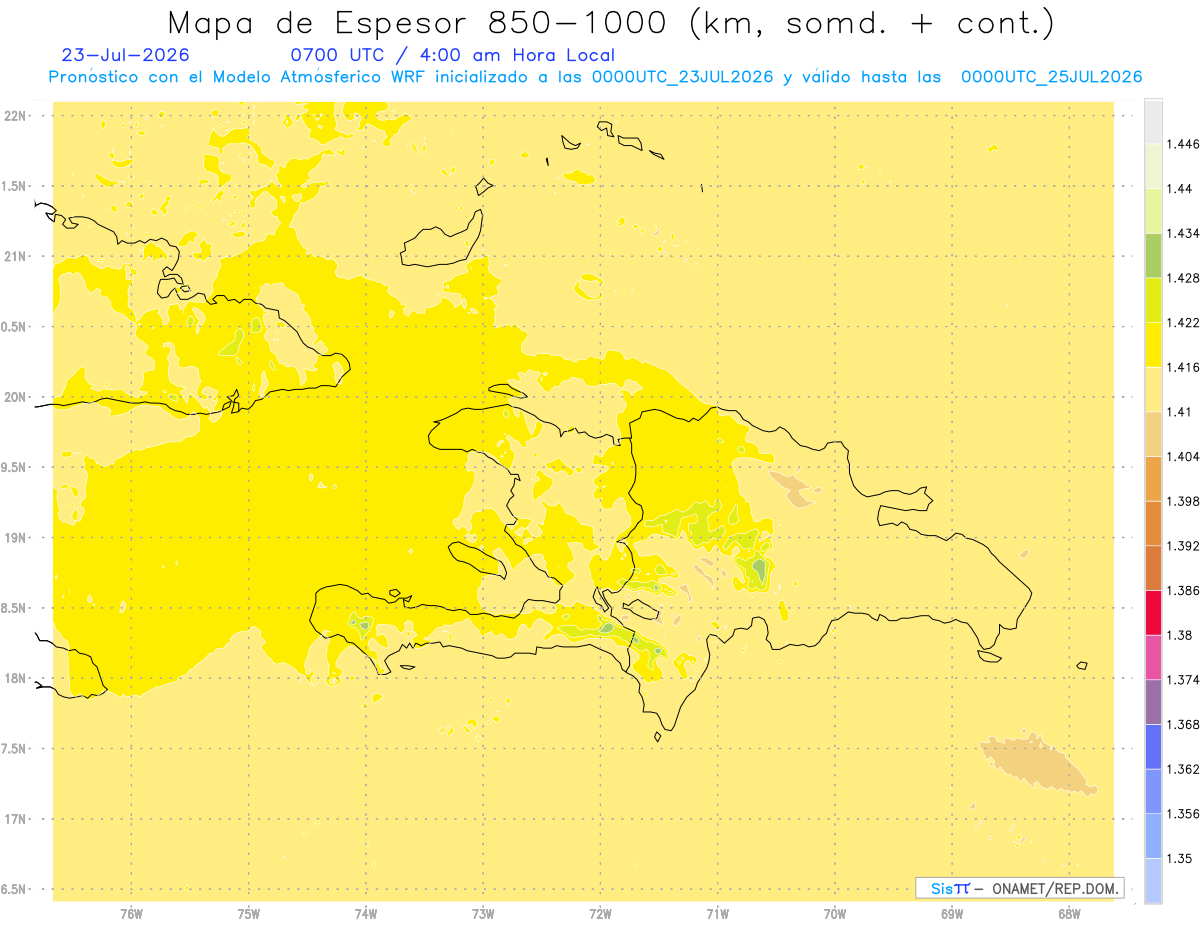Choose the purple legend swatch between 1.368 and 1.374
The width and height of the screenshot is (1200, 927).
click(1153, 702)
